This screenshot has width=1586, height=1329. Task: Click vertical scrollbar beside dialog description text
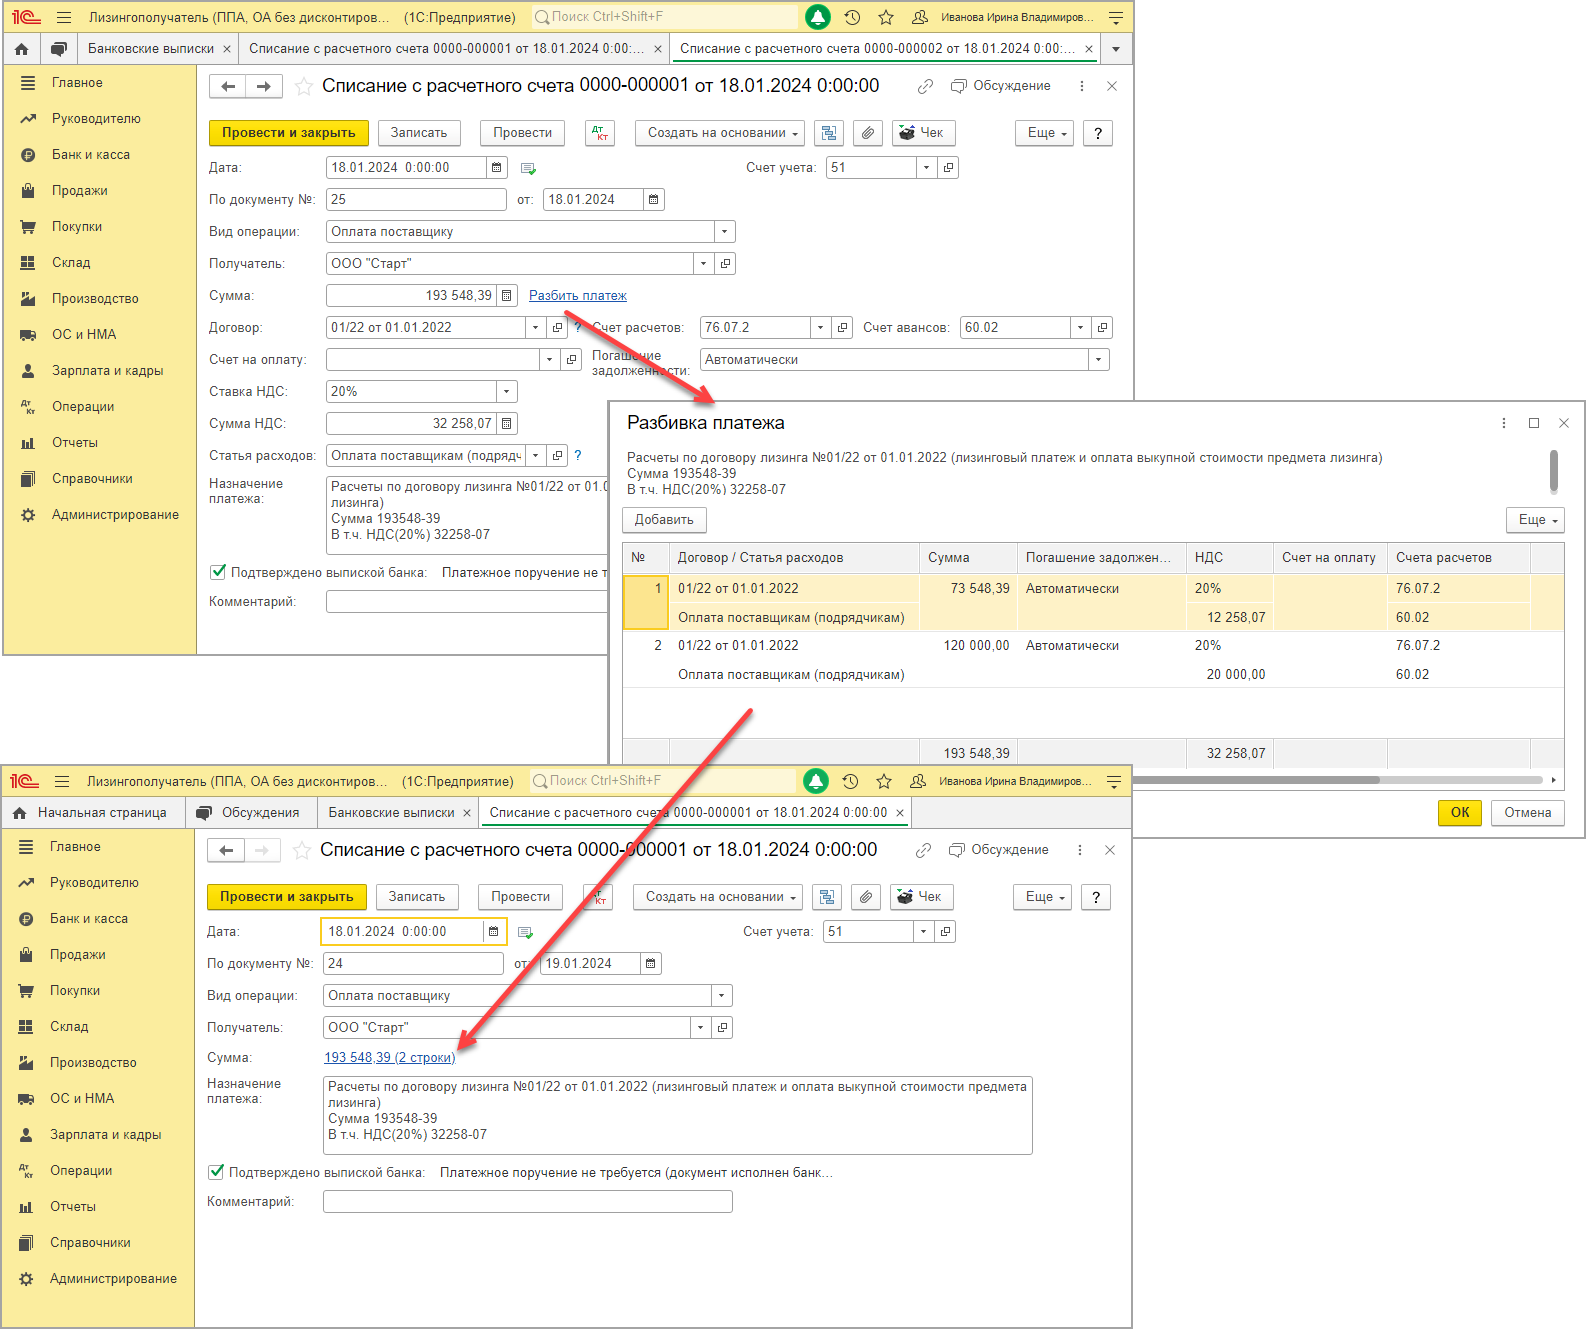click(x=1554, y=472)
